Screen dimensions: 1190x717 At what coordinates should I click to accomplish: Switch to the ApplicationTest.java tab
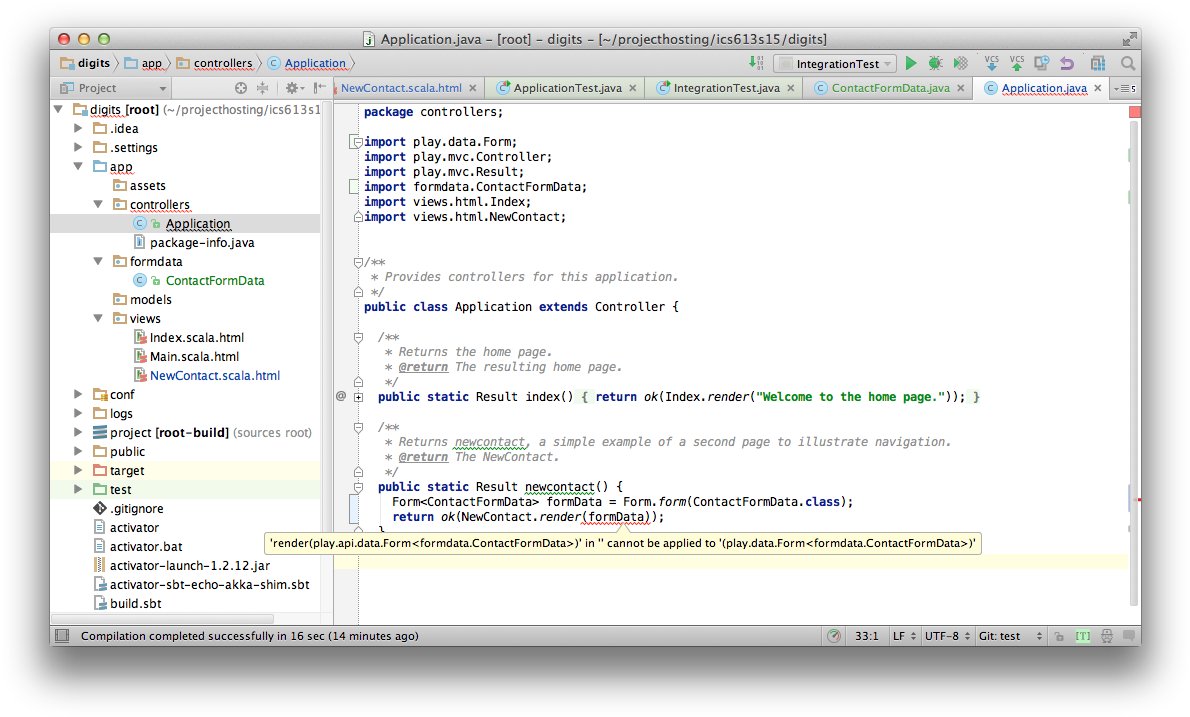pos(567,88)
